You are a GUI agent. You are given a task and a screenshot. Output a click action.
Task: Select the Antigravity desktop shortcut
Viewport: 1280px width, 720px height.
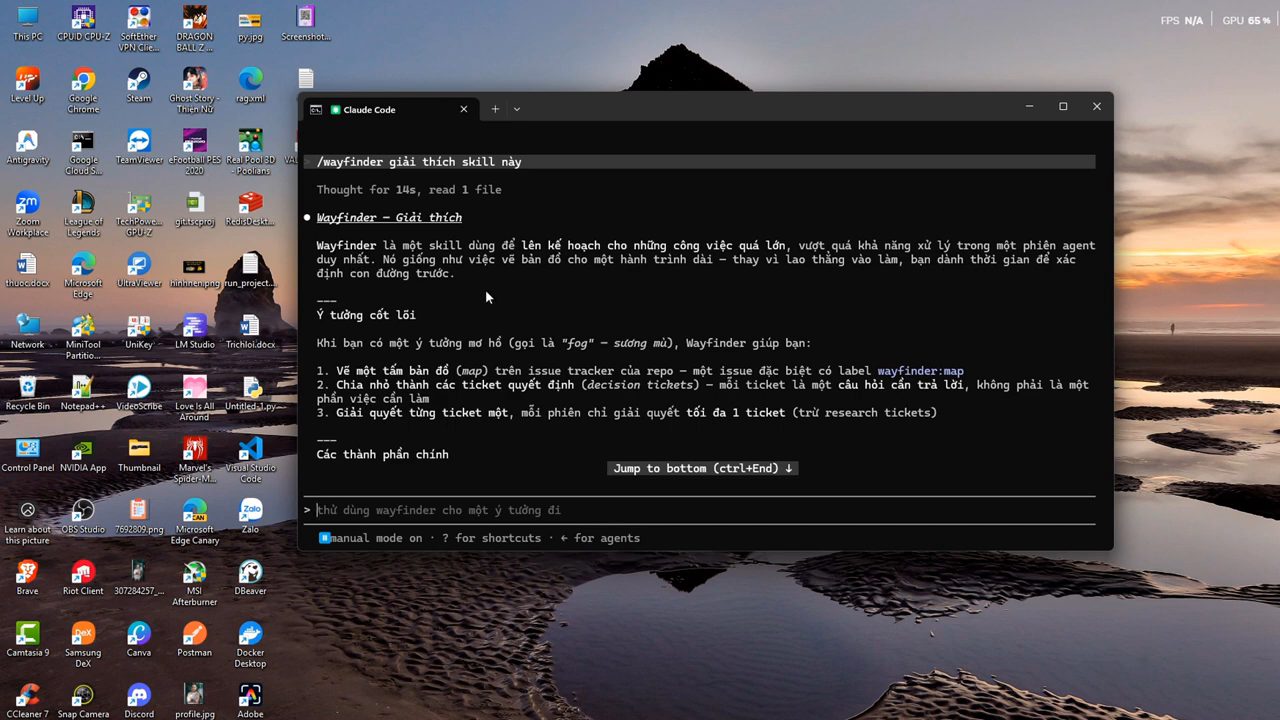click(x=27, y=147)
